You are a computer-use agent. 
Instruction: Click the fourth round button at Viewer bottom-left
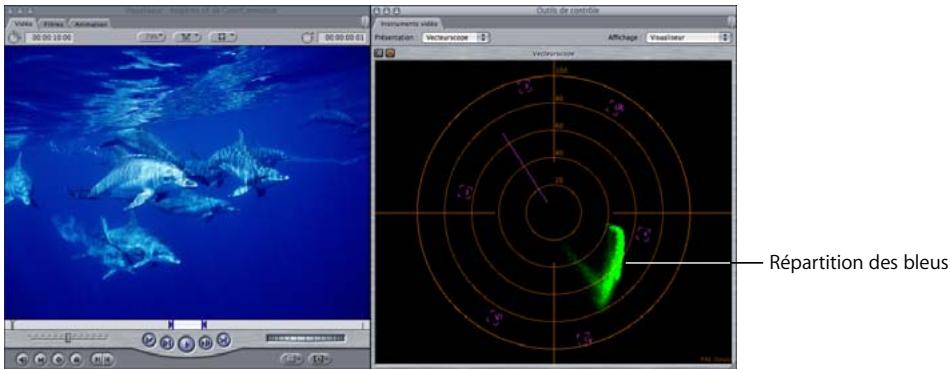[76, 359]
